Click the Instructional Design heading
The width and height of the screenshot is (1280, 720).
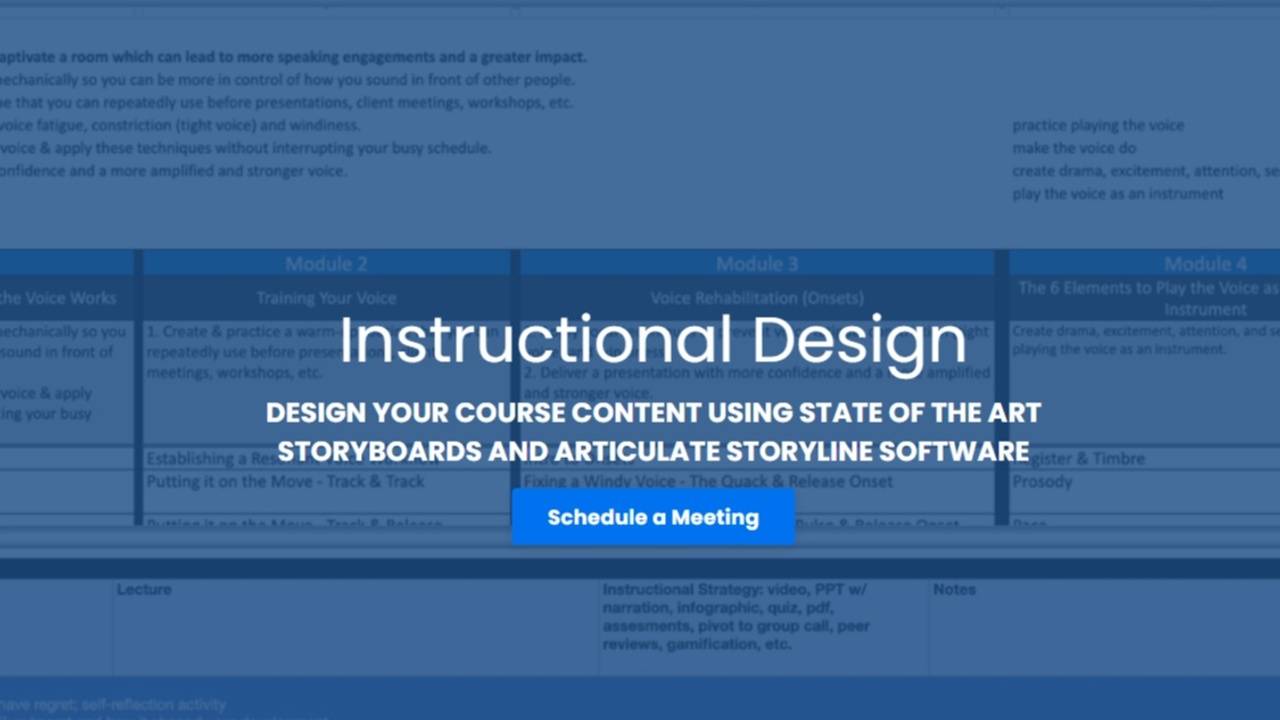(653, 339)
